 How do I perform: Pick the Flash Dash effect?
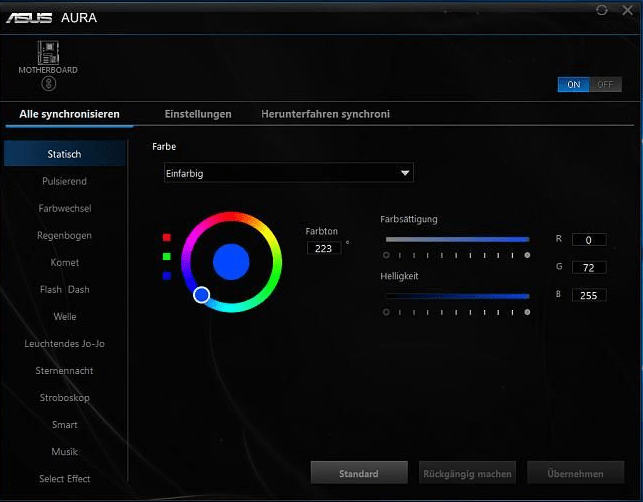click(x=64, y=290)
